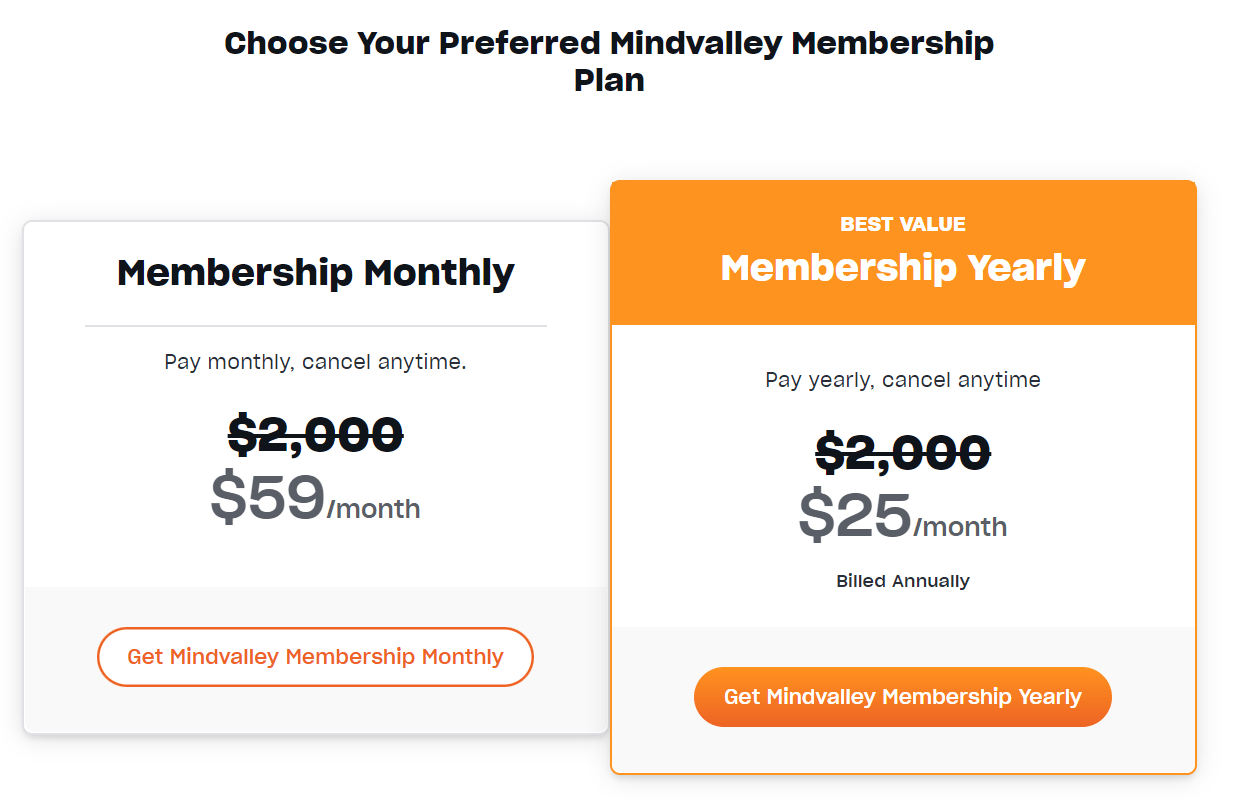
Task: Click the crossed-out $2,000 in the Yearly card
Action: click(x=902, y=452)
